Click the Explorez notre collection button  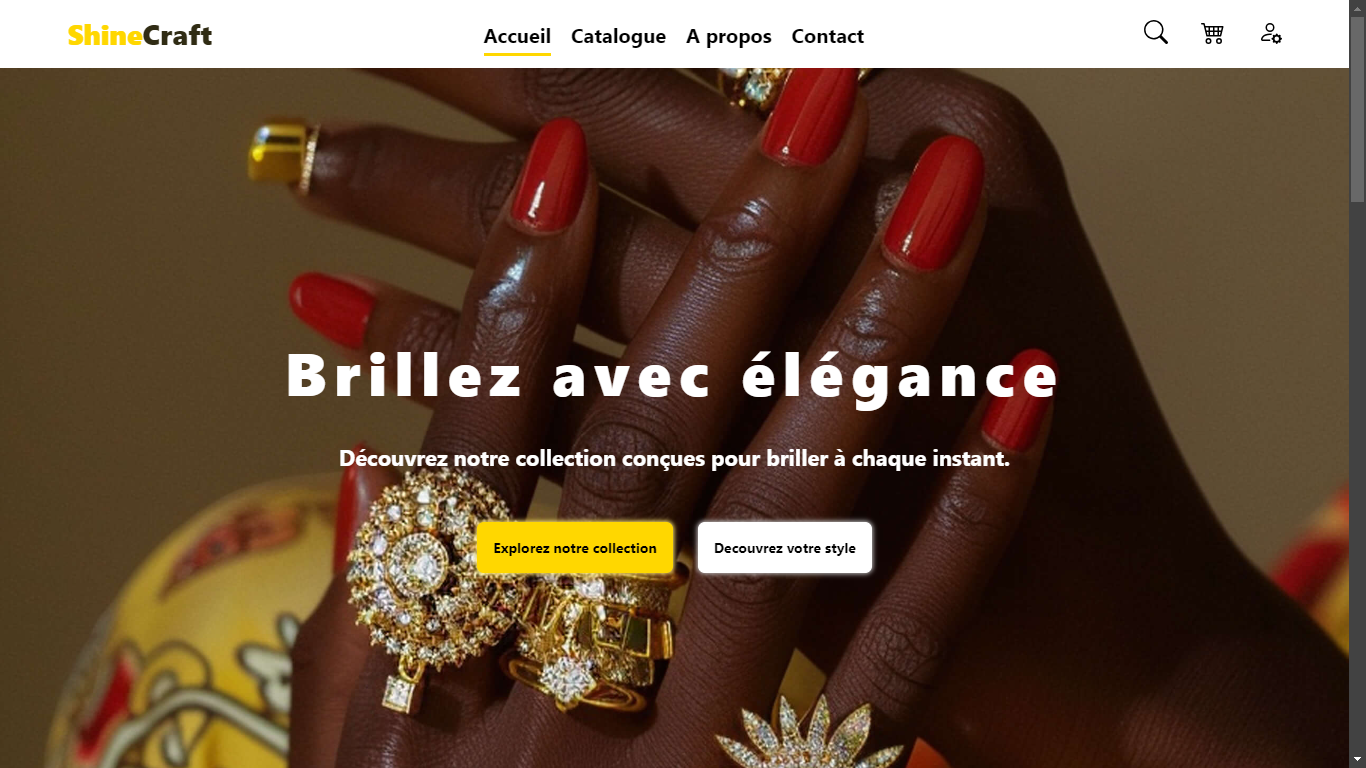(575, 548)
